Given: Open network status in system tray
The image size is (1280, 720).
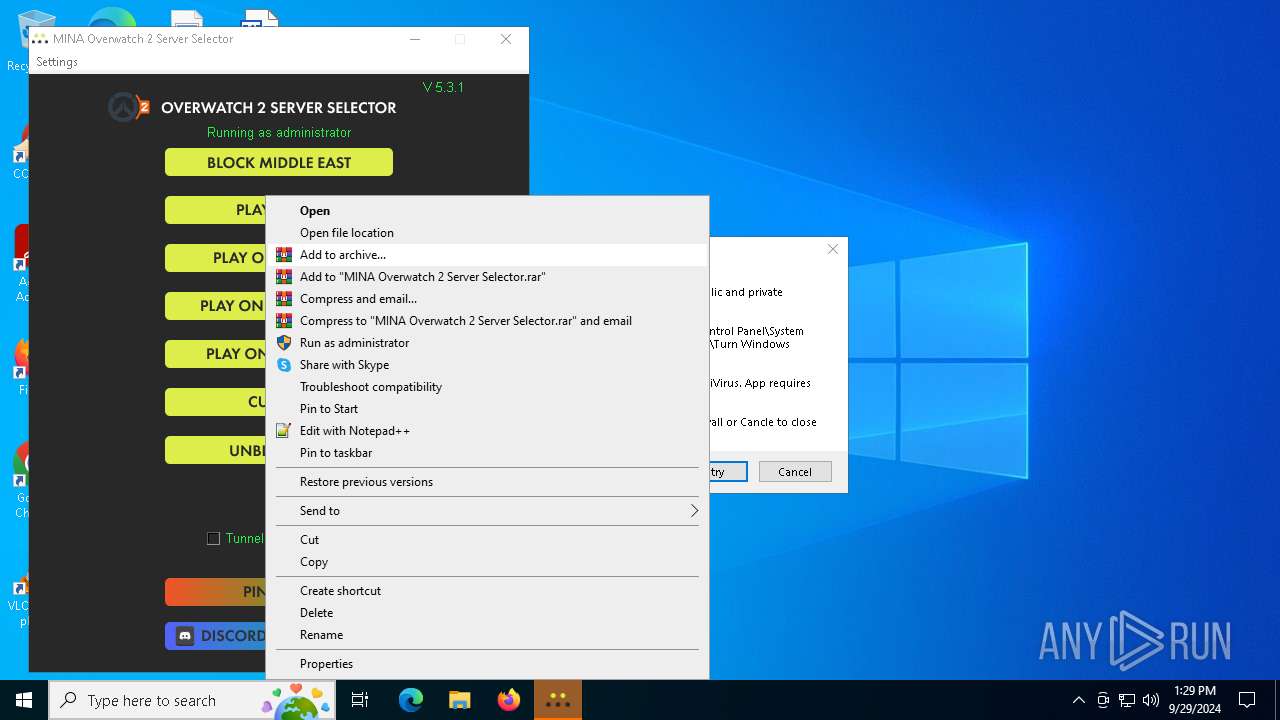Looking at the screenshot, I should click(1127, 700).
